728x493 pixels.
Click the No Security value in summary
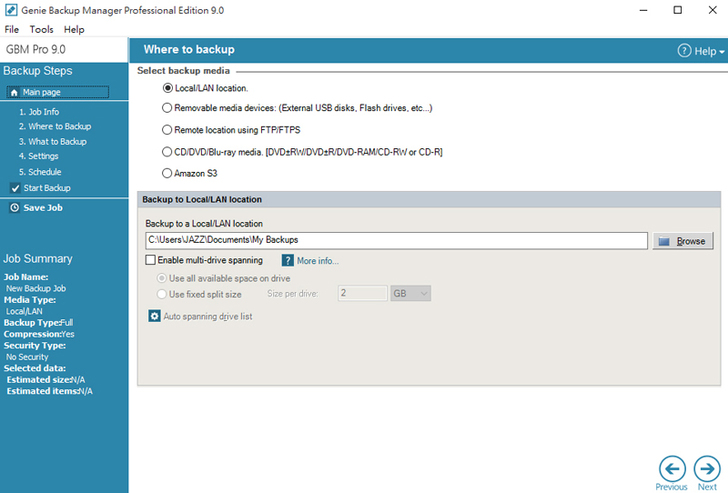point(27,357)
